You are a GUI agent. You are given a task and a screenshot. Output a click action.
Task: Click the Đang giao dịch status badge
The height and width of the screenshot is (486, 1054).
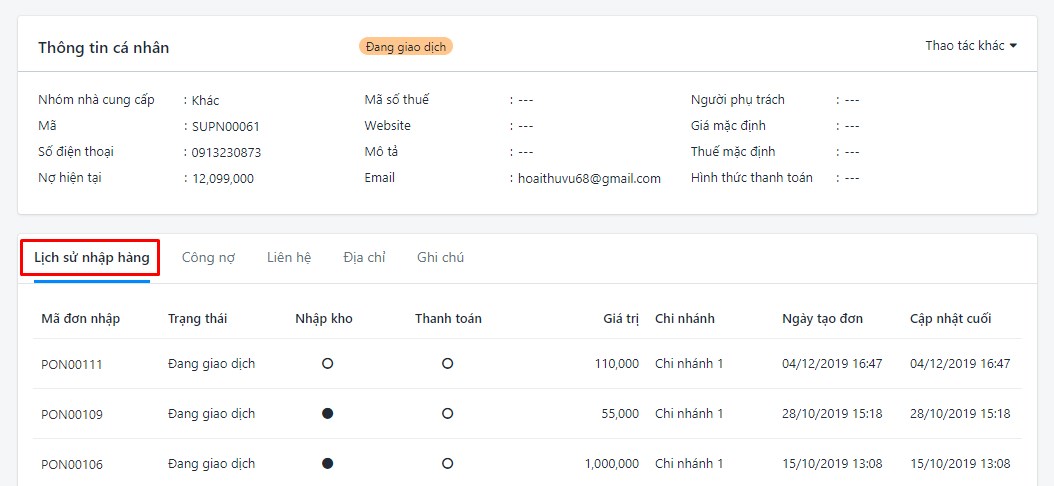coord(406,47)
